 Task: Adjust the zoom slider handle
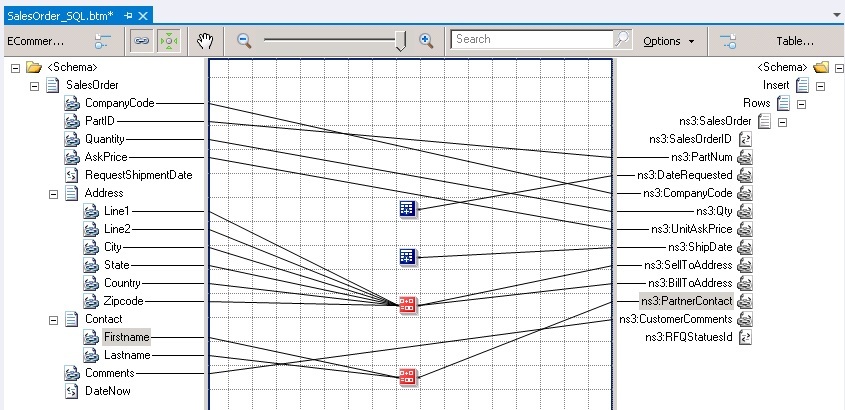pos(400,41)
